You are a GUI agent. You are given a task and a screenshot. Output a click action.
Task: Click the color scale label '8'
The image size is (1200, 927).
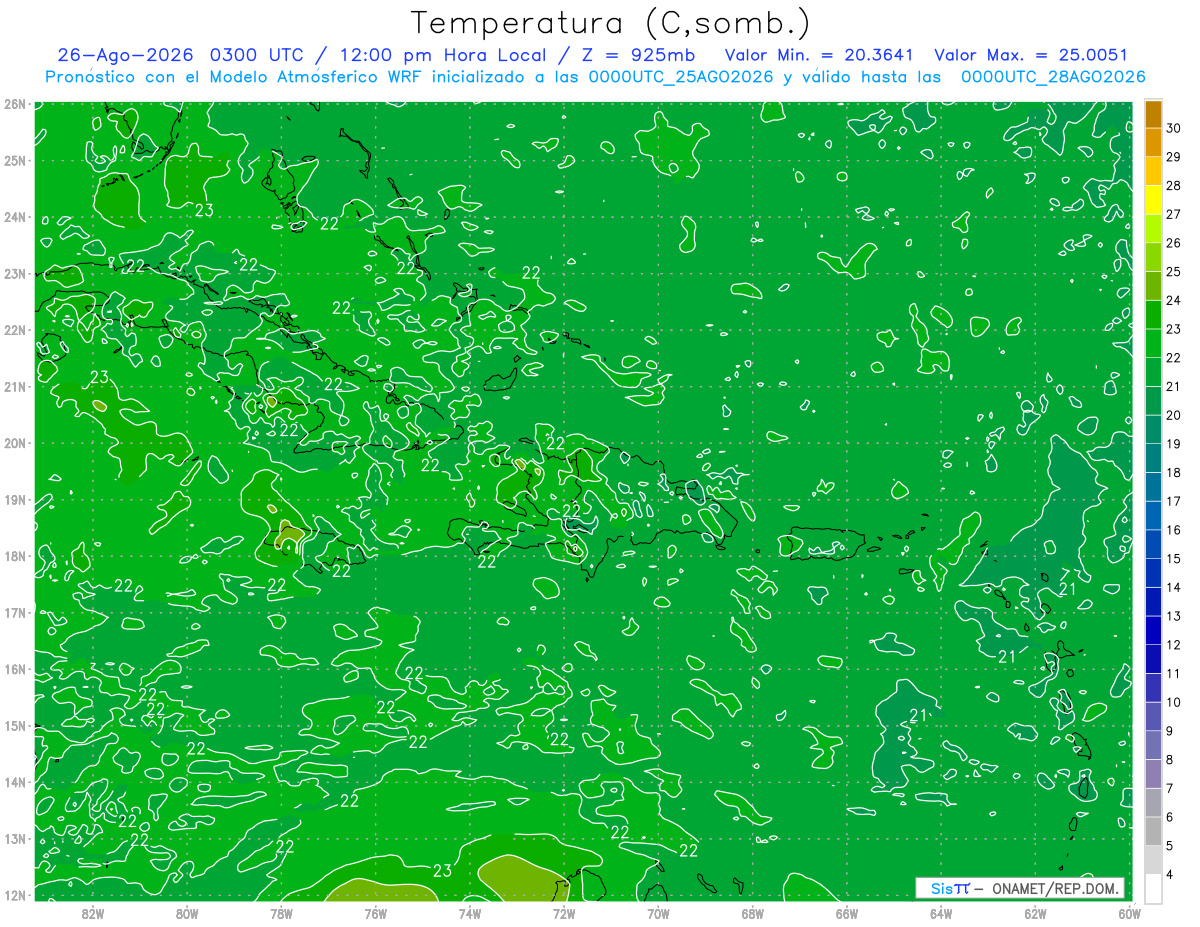pyautogui.click(x=1169, y=760)
